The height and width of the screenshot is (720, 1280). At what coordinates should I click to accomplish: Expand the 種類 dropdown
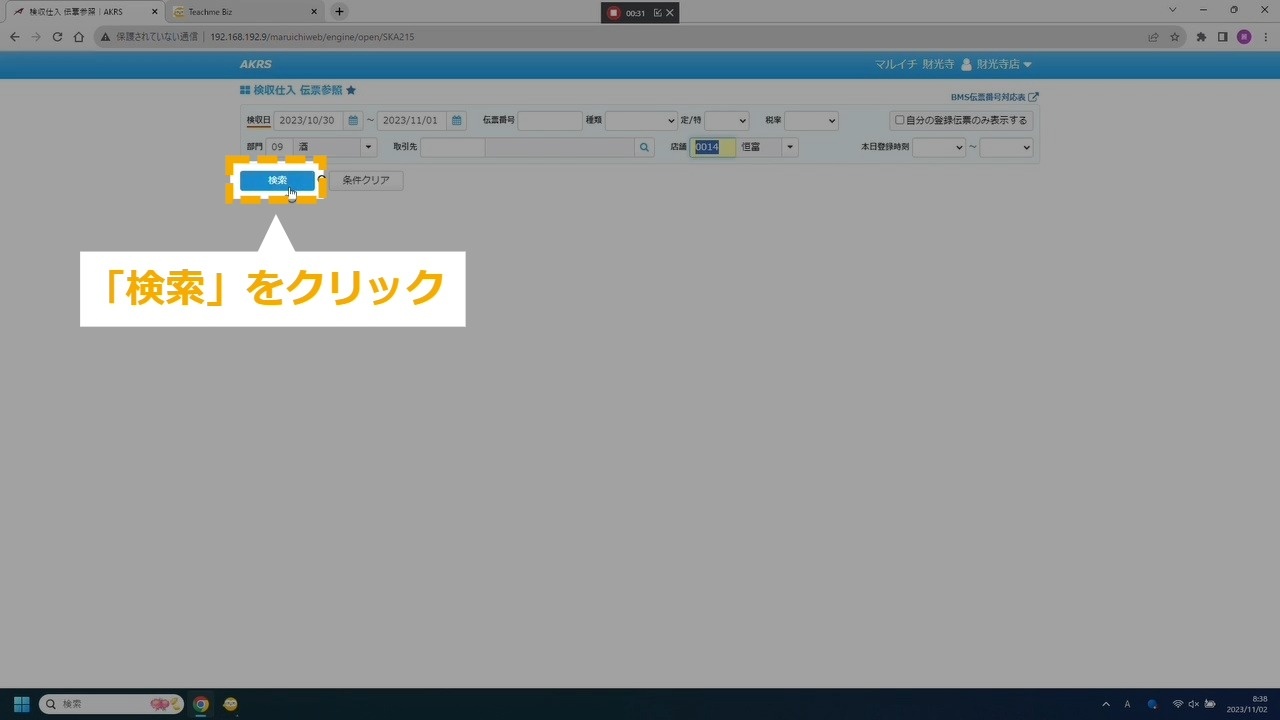(x=641, y=120)
